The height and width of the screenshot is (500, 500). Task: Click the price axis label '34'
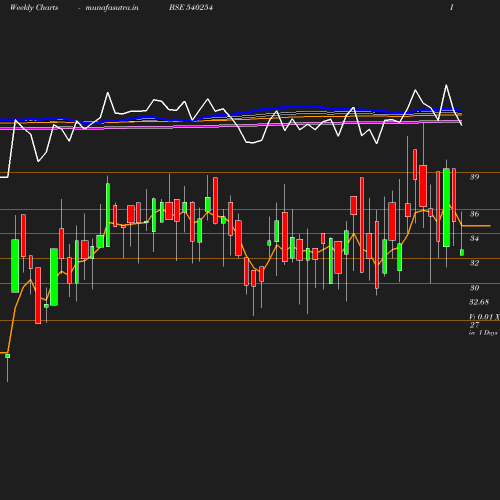[x=474, y=238]
